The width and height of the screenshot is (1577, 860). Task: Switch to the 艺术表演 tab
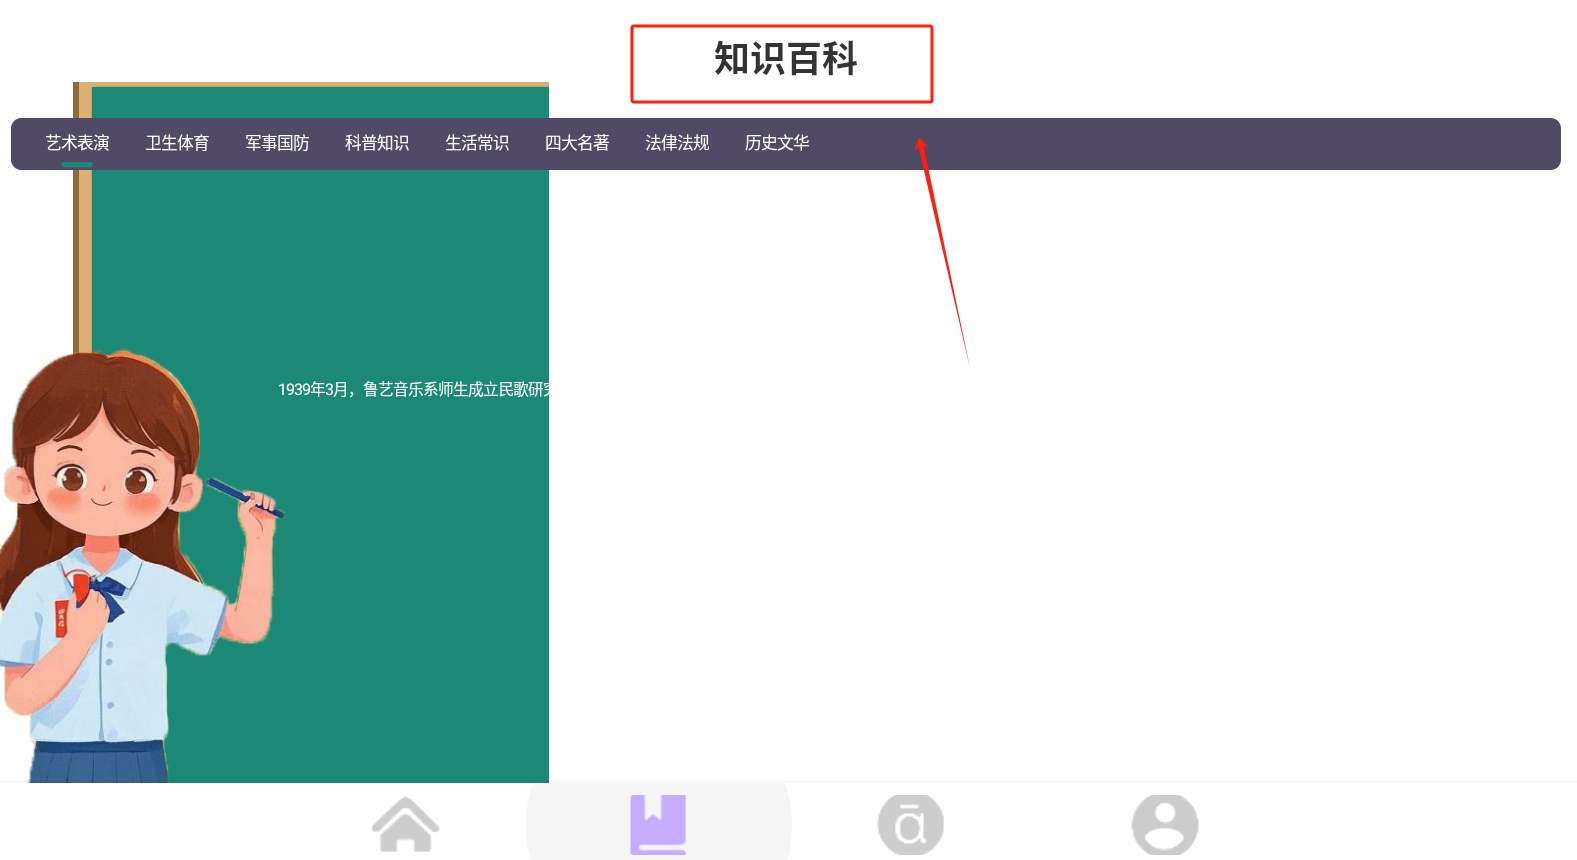tap(77, 143)
